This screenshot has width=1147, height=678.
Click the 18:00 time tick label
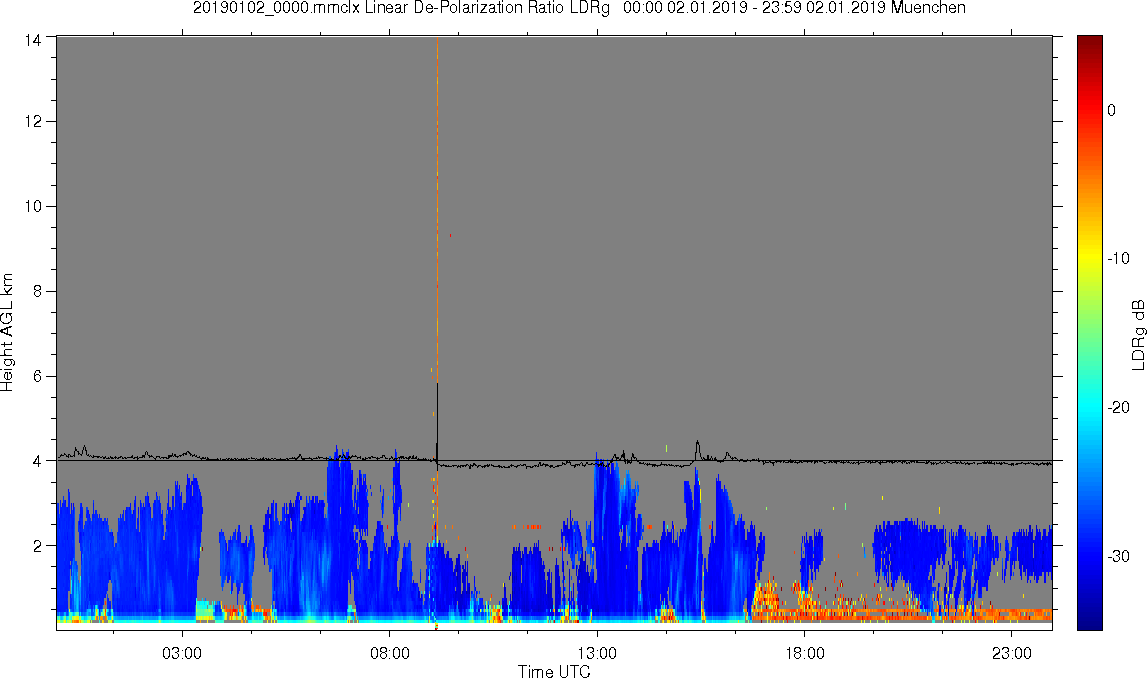805,653
